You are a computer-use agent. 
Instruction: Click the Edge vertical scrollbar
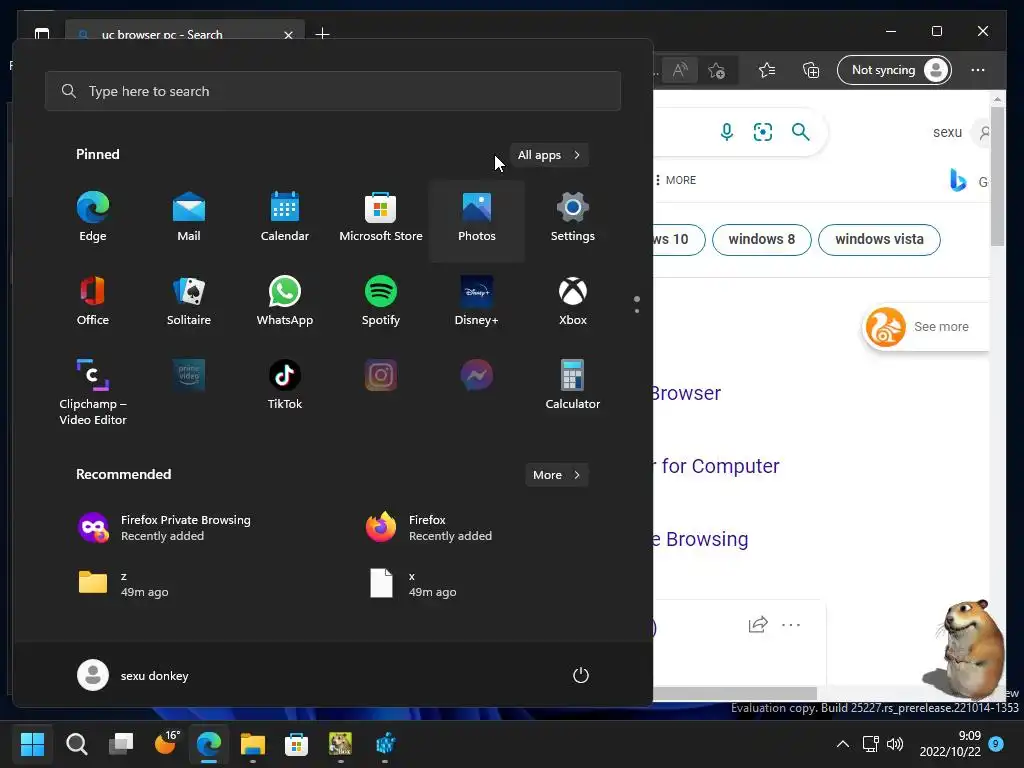coord(997,176)
